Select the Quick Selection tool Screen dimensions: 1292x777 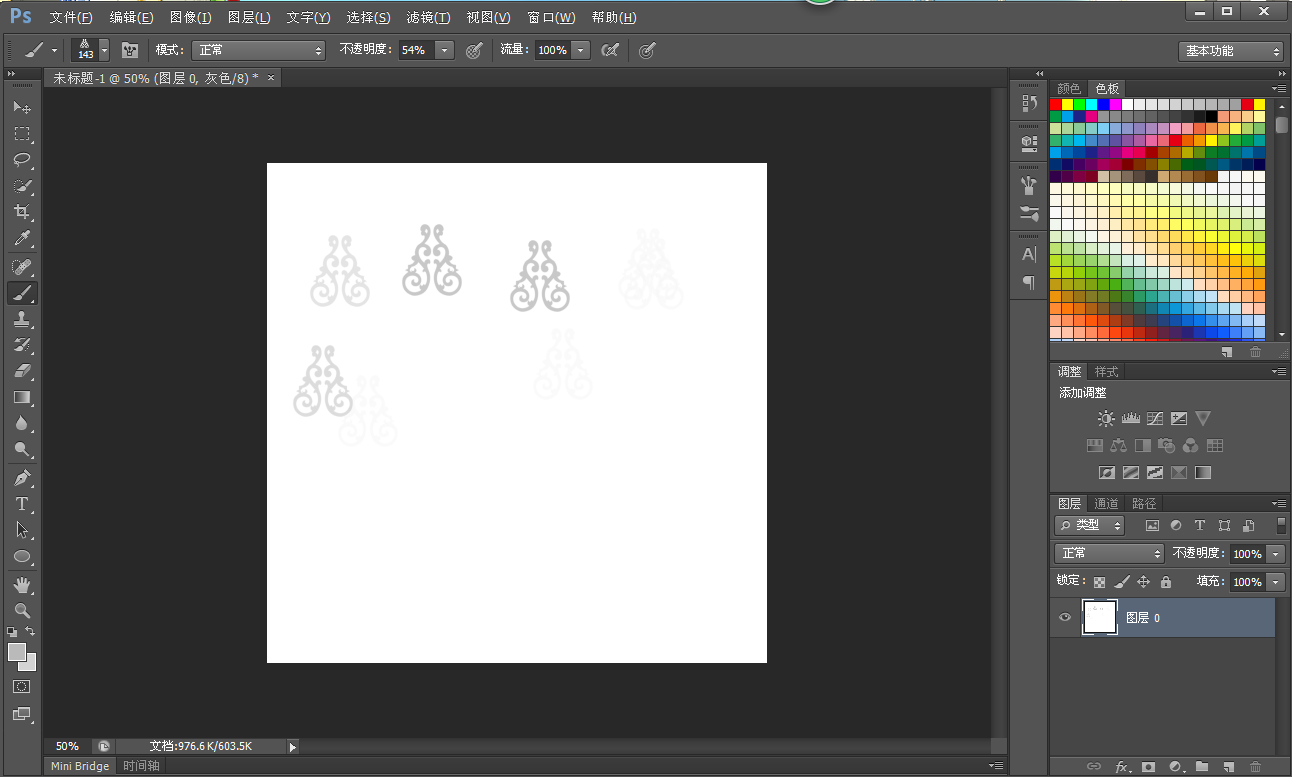coord(22,186)
